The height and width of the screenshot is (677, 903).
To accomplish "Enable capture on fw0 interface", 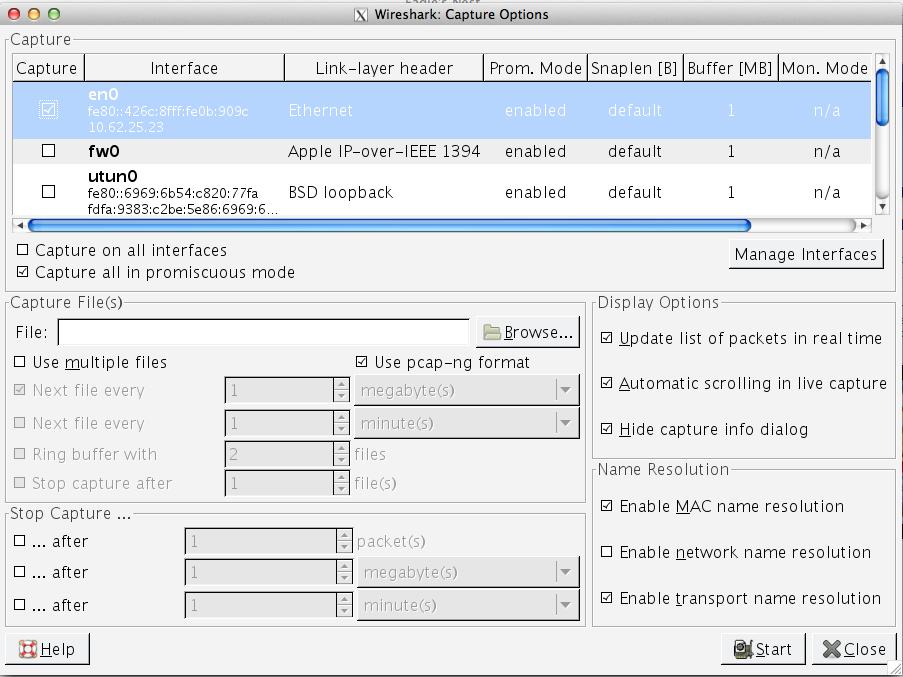I will coord(48,151).
